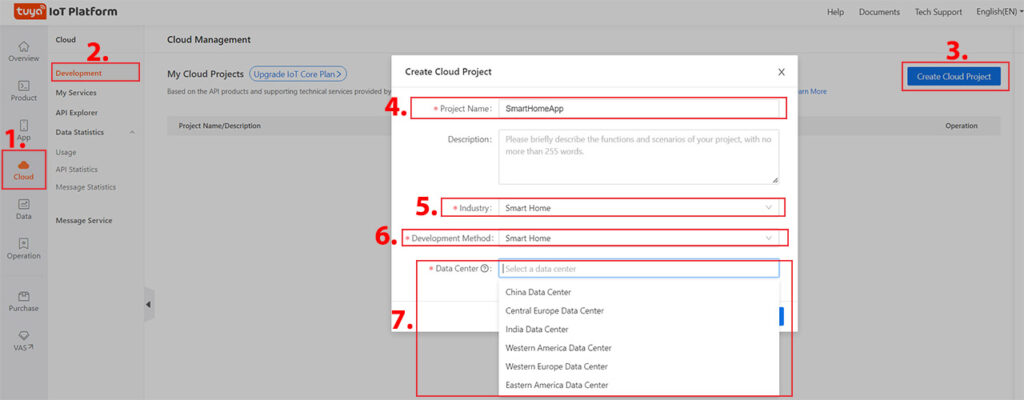Screen dimensions: 1024x400
Task: Open the Data sidebar icon
Action: 23,208
